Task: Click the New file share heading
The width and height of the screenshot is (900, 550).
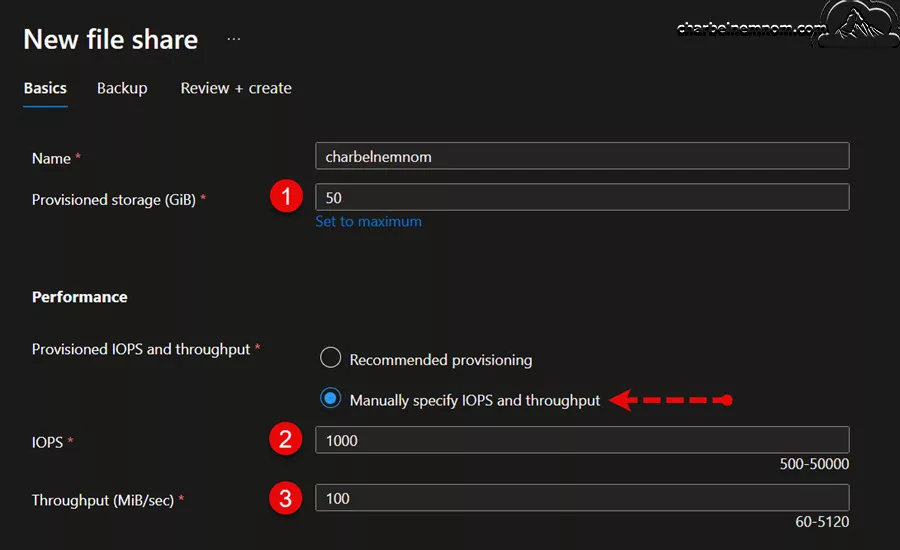Action: pos(111,40)
